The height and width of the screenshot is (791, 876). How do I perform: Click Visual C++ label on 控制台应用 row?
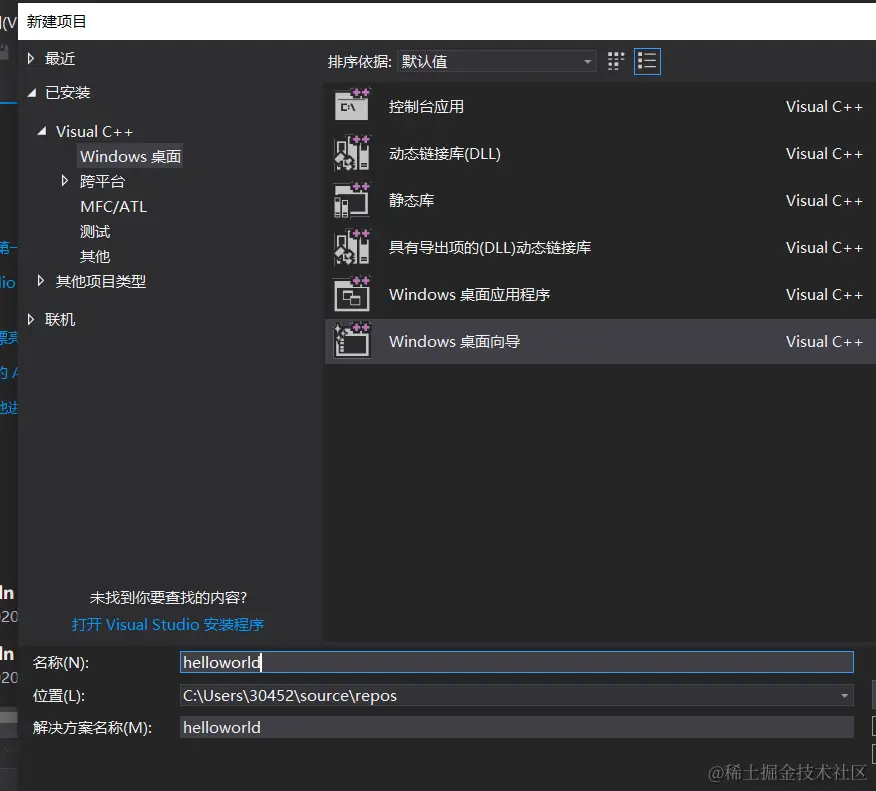pos(824,107)
